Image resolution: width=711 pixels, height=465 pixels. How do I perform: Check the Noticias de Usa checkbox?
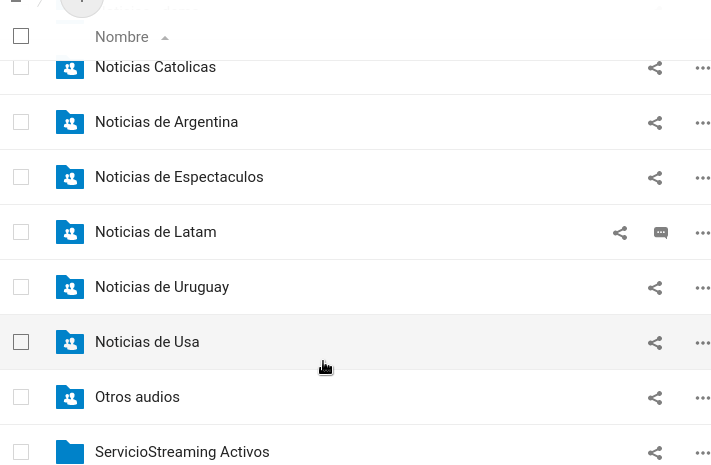[x=21, y=342]
